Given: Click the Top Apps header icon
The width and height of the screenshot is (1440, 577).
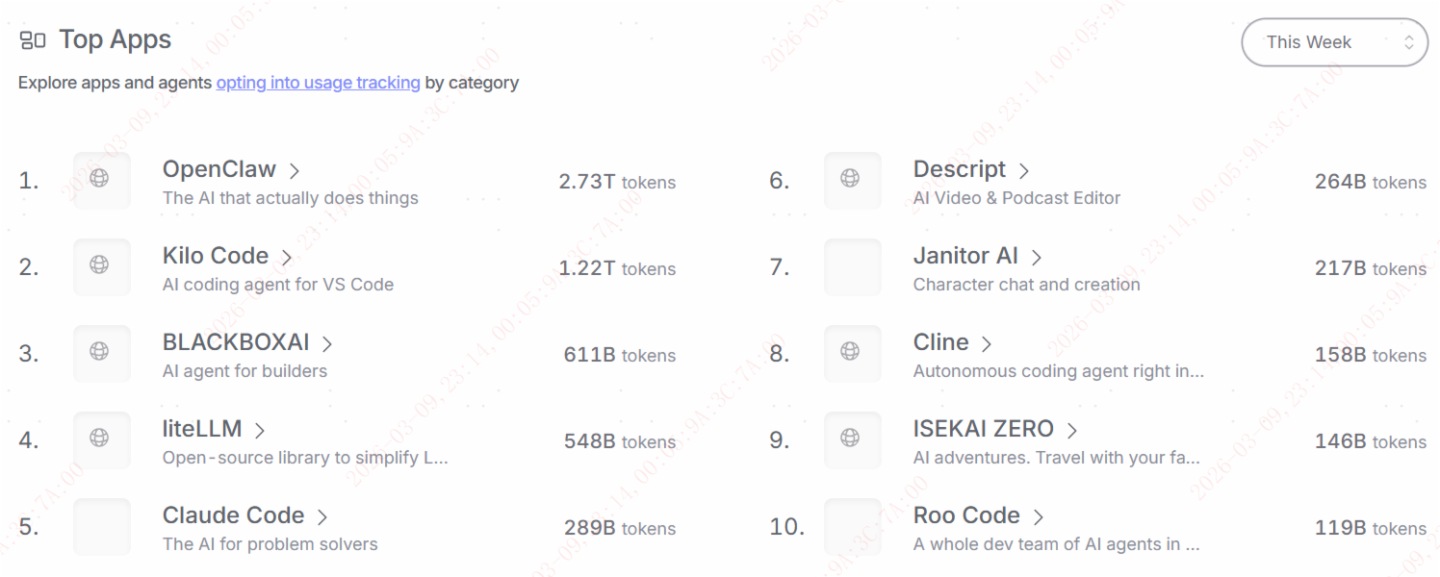Looking at the screenshot, I should click(x=32, y=41).
